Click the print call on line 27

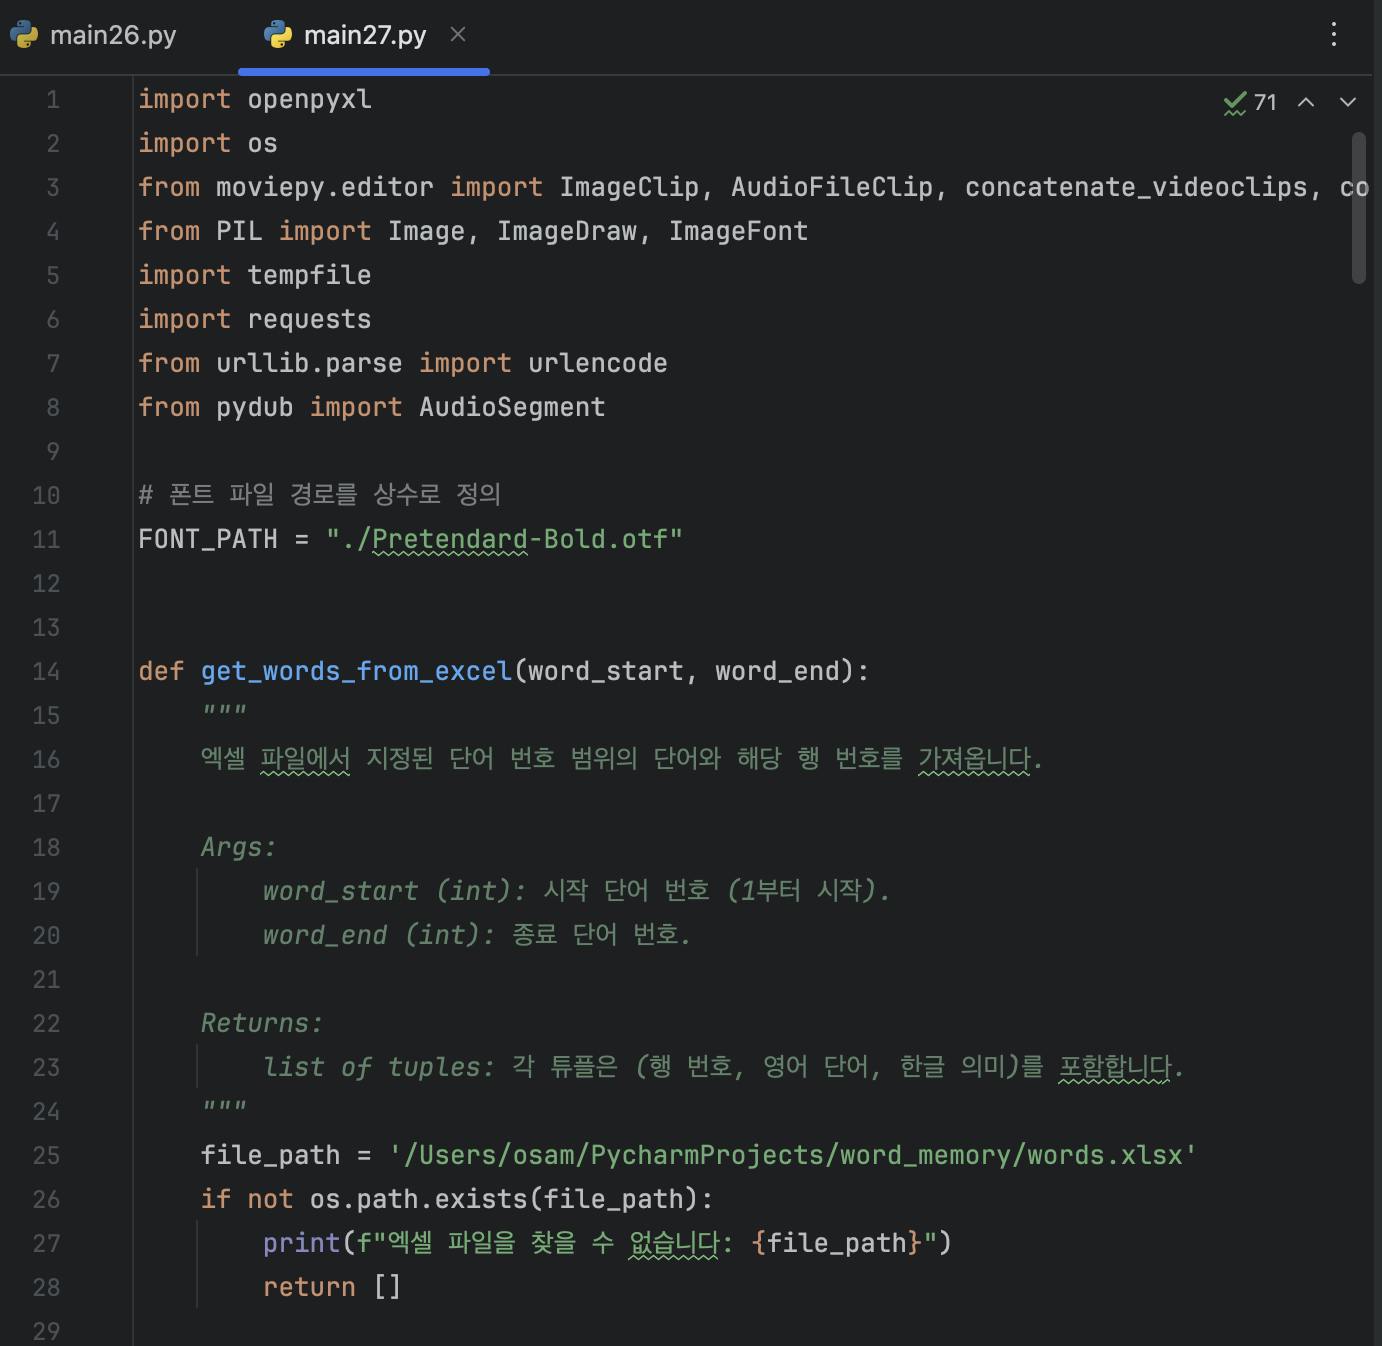[301, 1243]
